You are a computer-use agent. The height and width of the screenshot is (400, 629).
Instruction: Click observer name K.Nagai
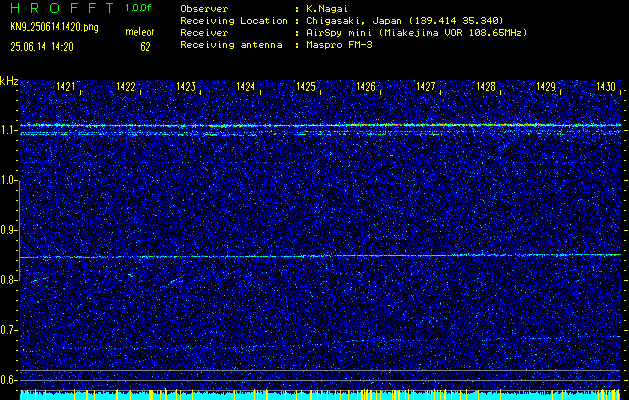tap(326, 8)
